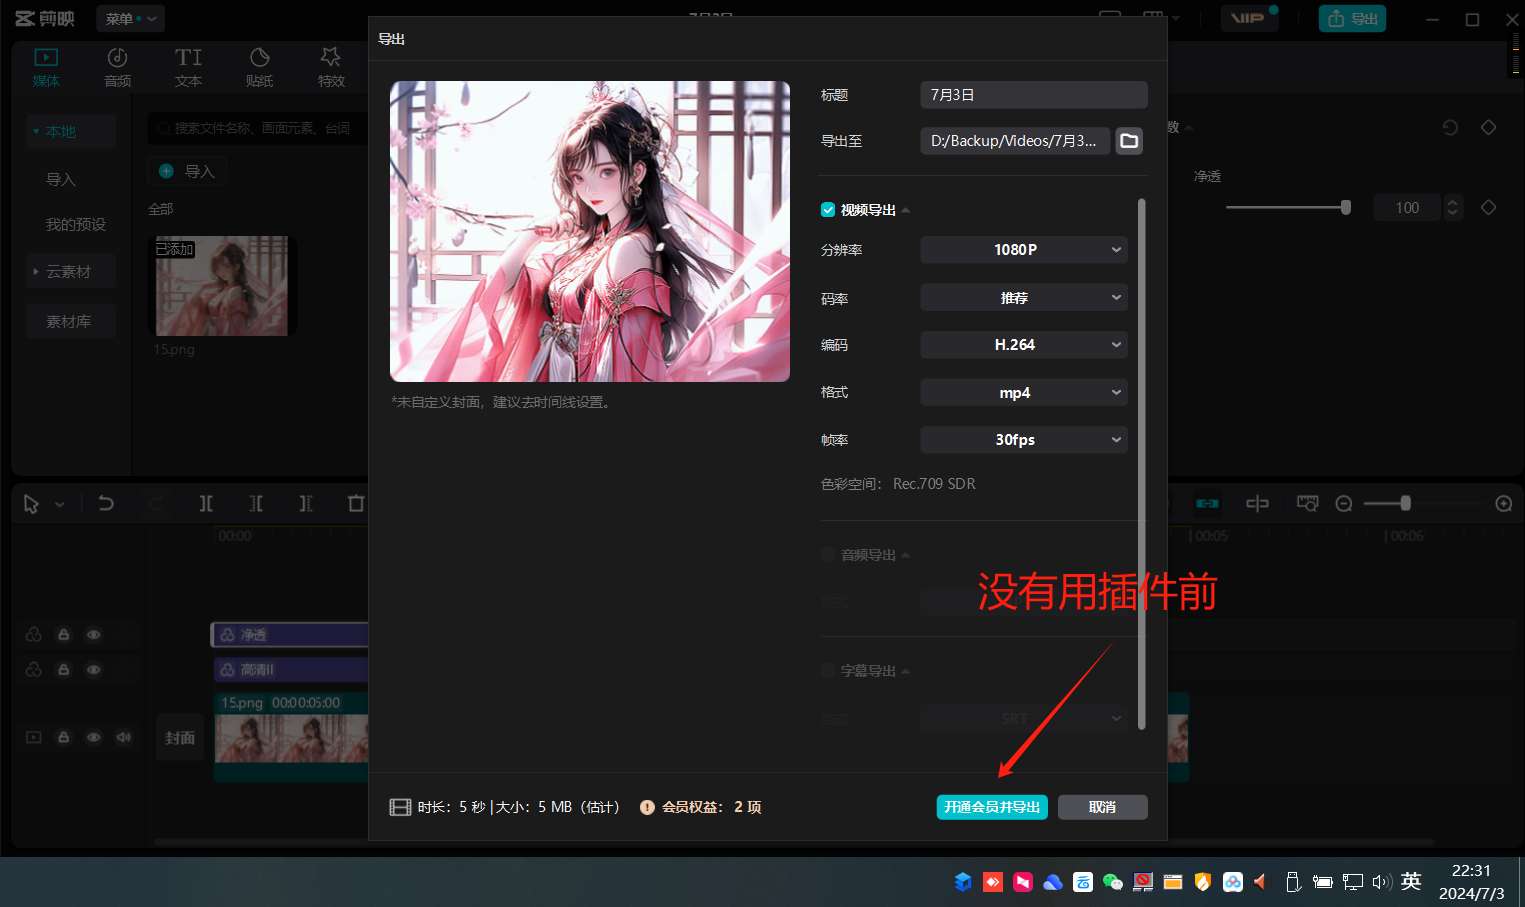Open the 菜单 menu
This screenshot has height=907, width=1525.
[x=128, y=18]
